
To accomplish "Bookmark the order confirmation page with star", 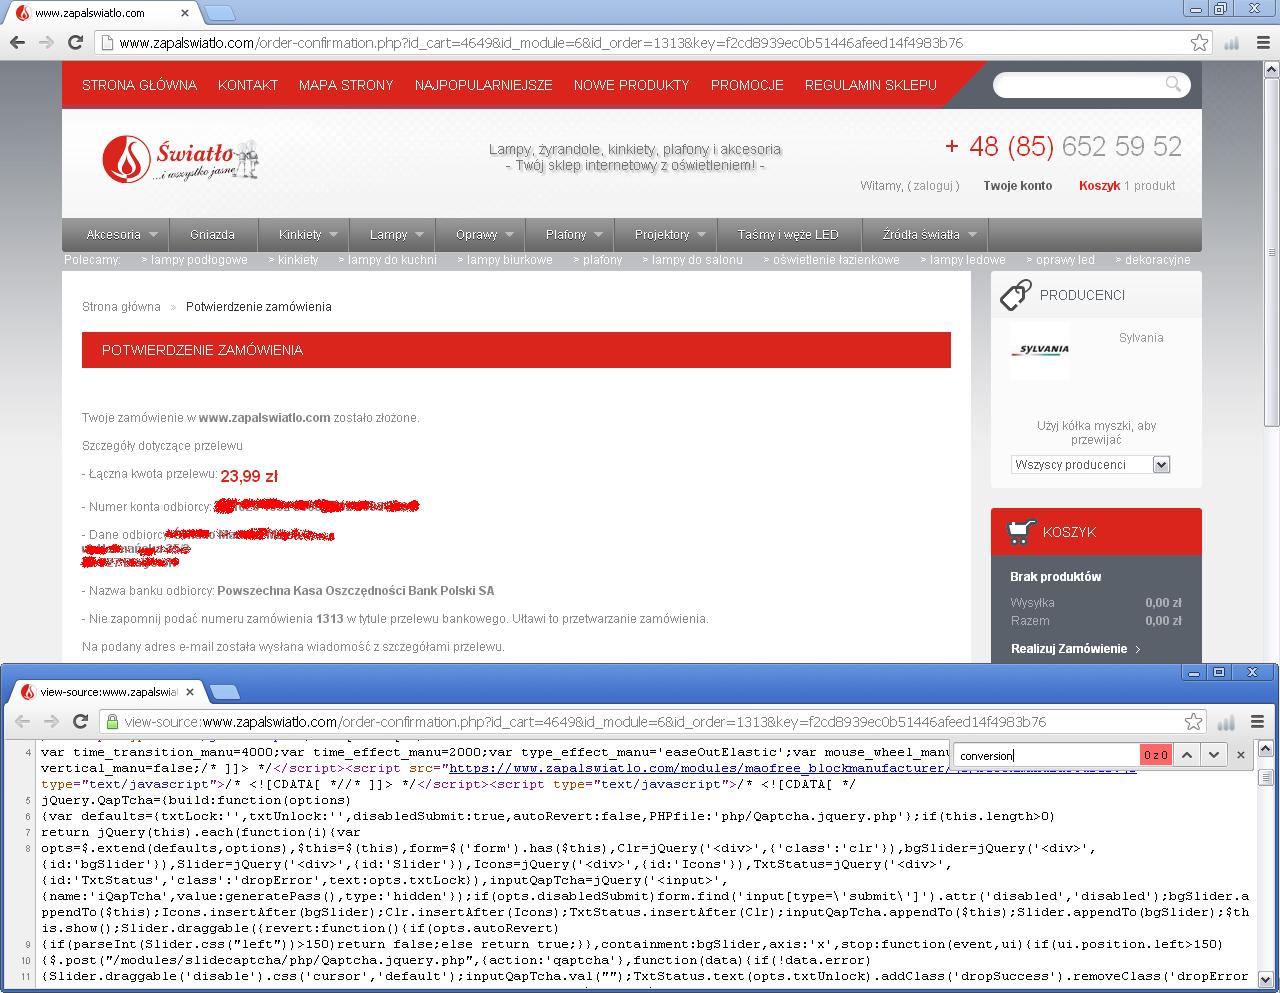I will pos(1199,42).
